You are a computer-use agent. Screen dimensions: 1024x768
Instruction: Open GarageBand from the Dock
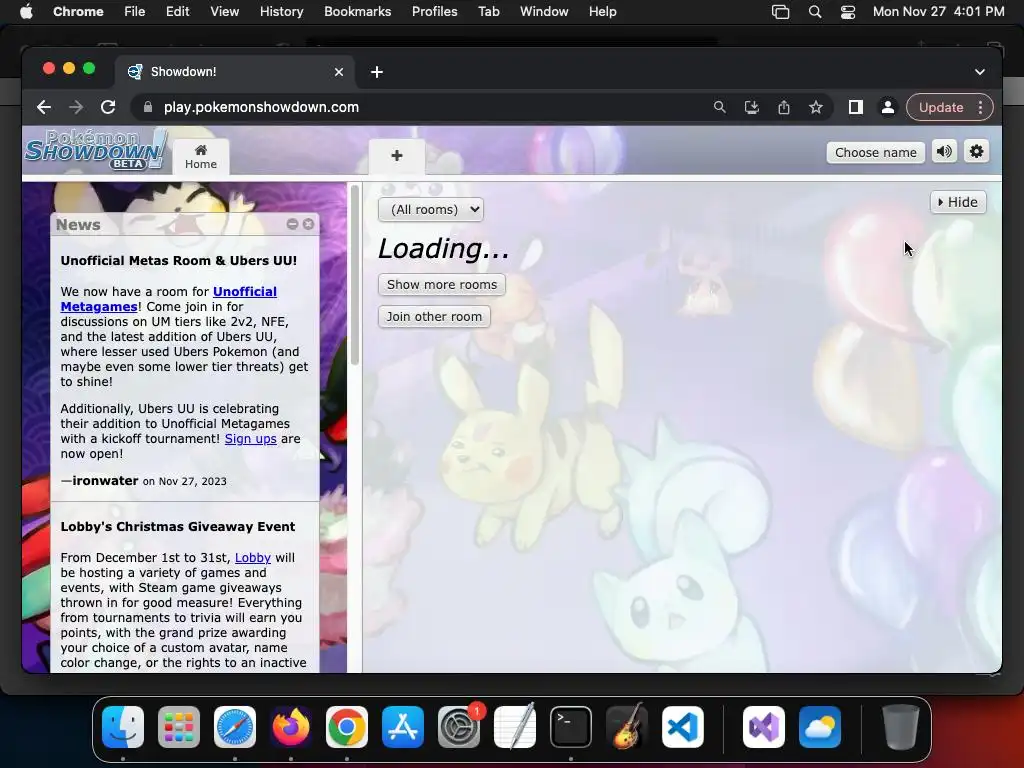pyautogui.click(x=627, y=727)
